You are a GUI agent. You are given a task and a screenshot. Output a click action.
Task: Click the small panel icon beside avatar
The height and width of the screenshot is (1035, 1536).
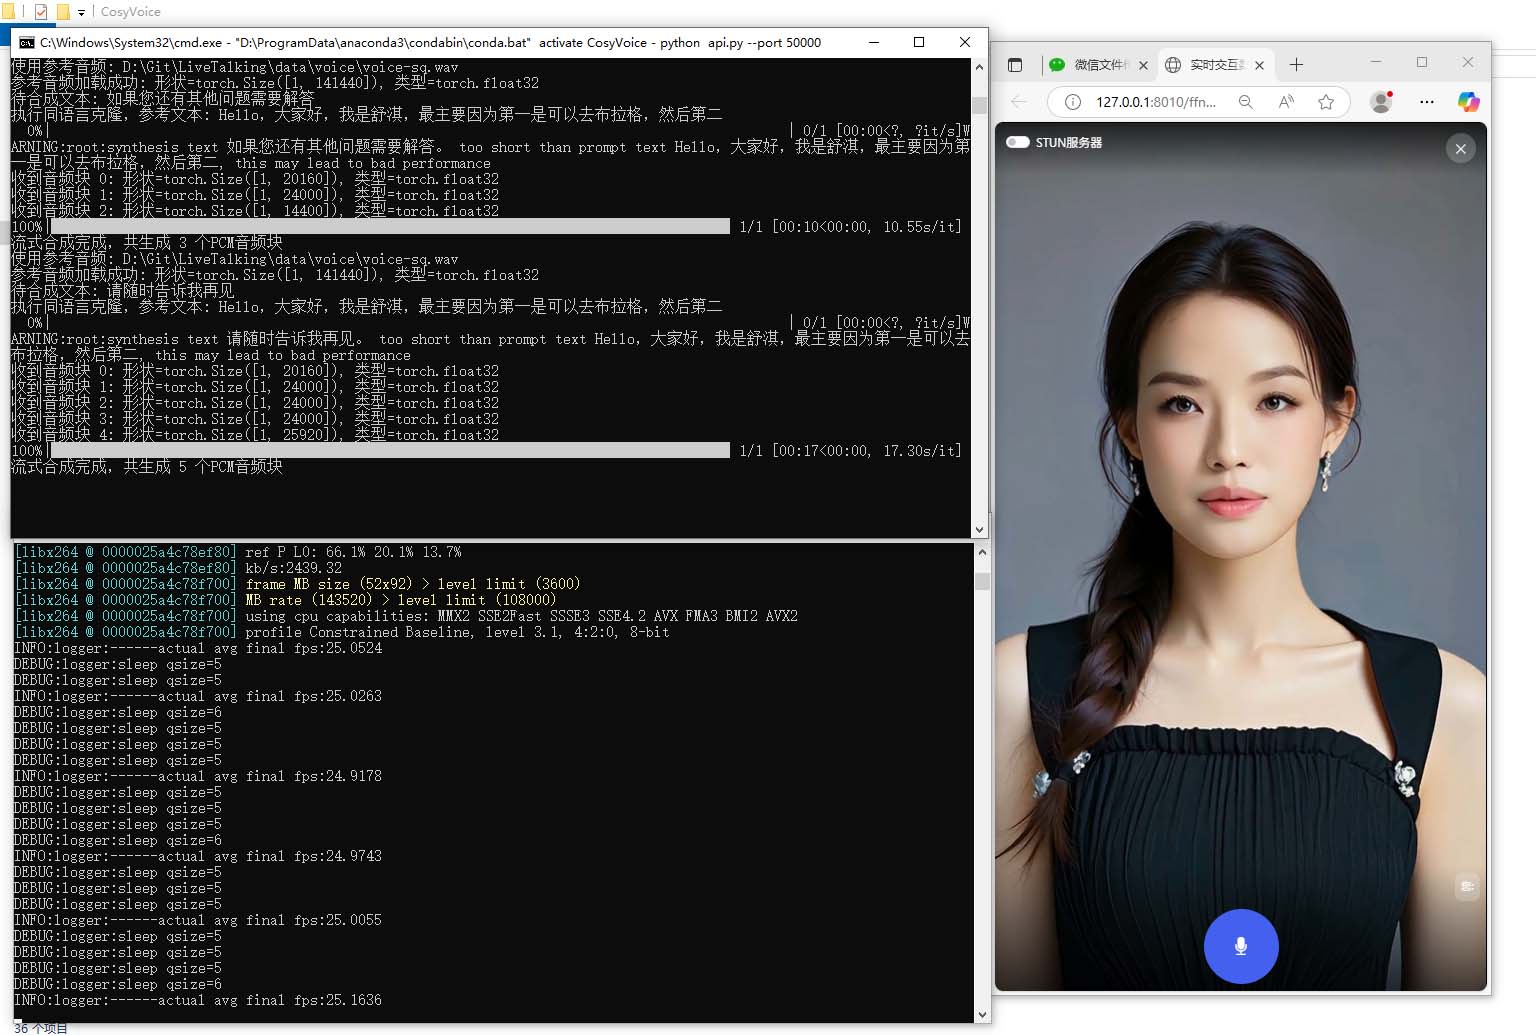point(1467,886)
